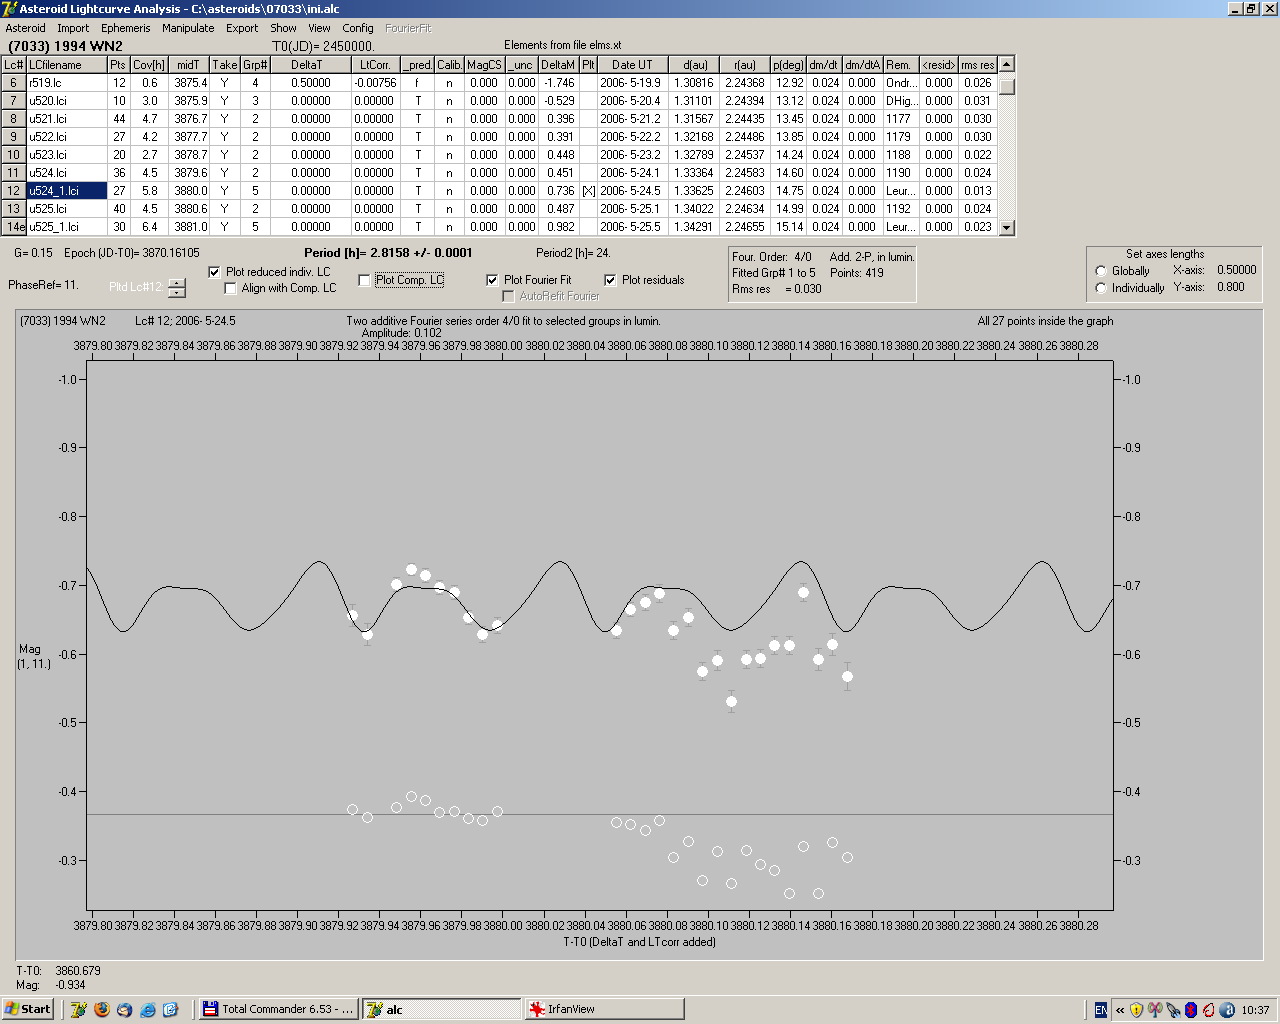
Task: Select row 6 with file r519.lc
Action: (500, 83)
